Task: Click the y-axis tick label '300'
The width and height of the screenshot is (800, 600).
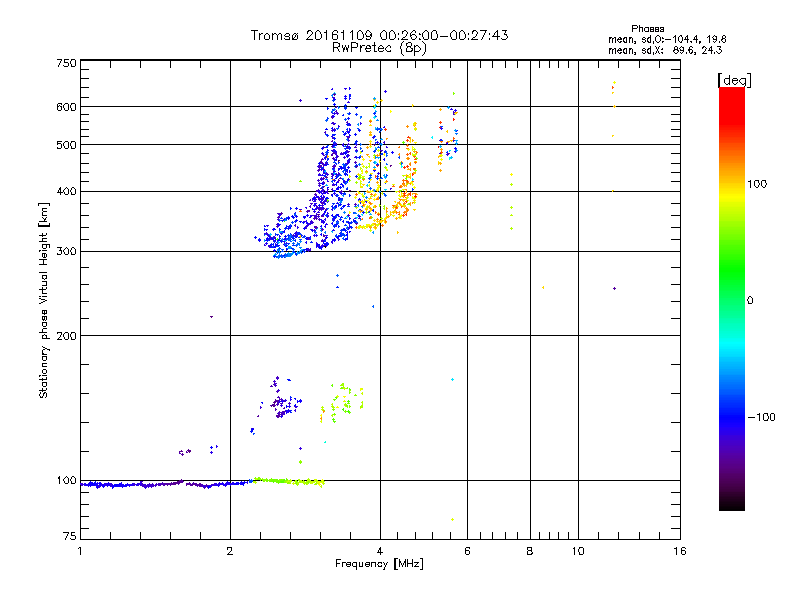Action: point(66,252)
